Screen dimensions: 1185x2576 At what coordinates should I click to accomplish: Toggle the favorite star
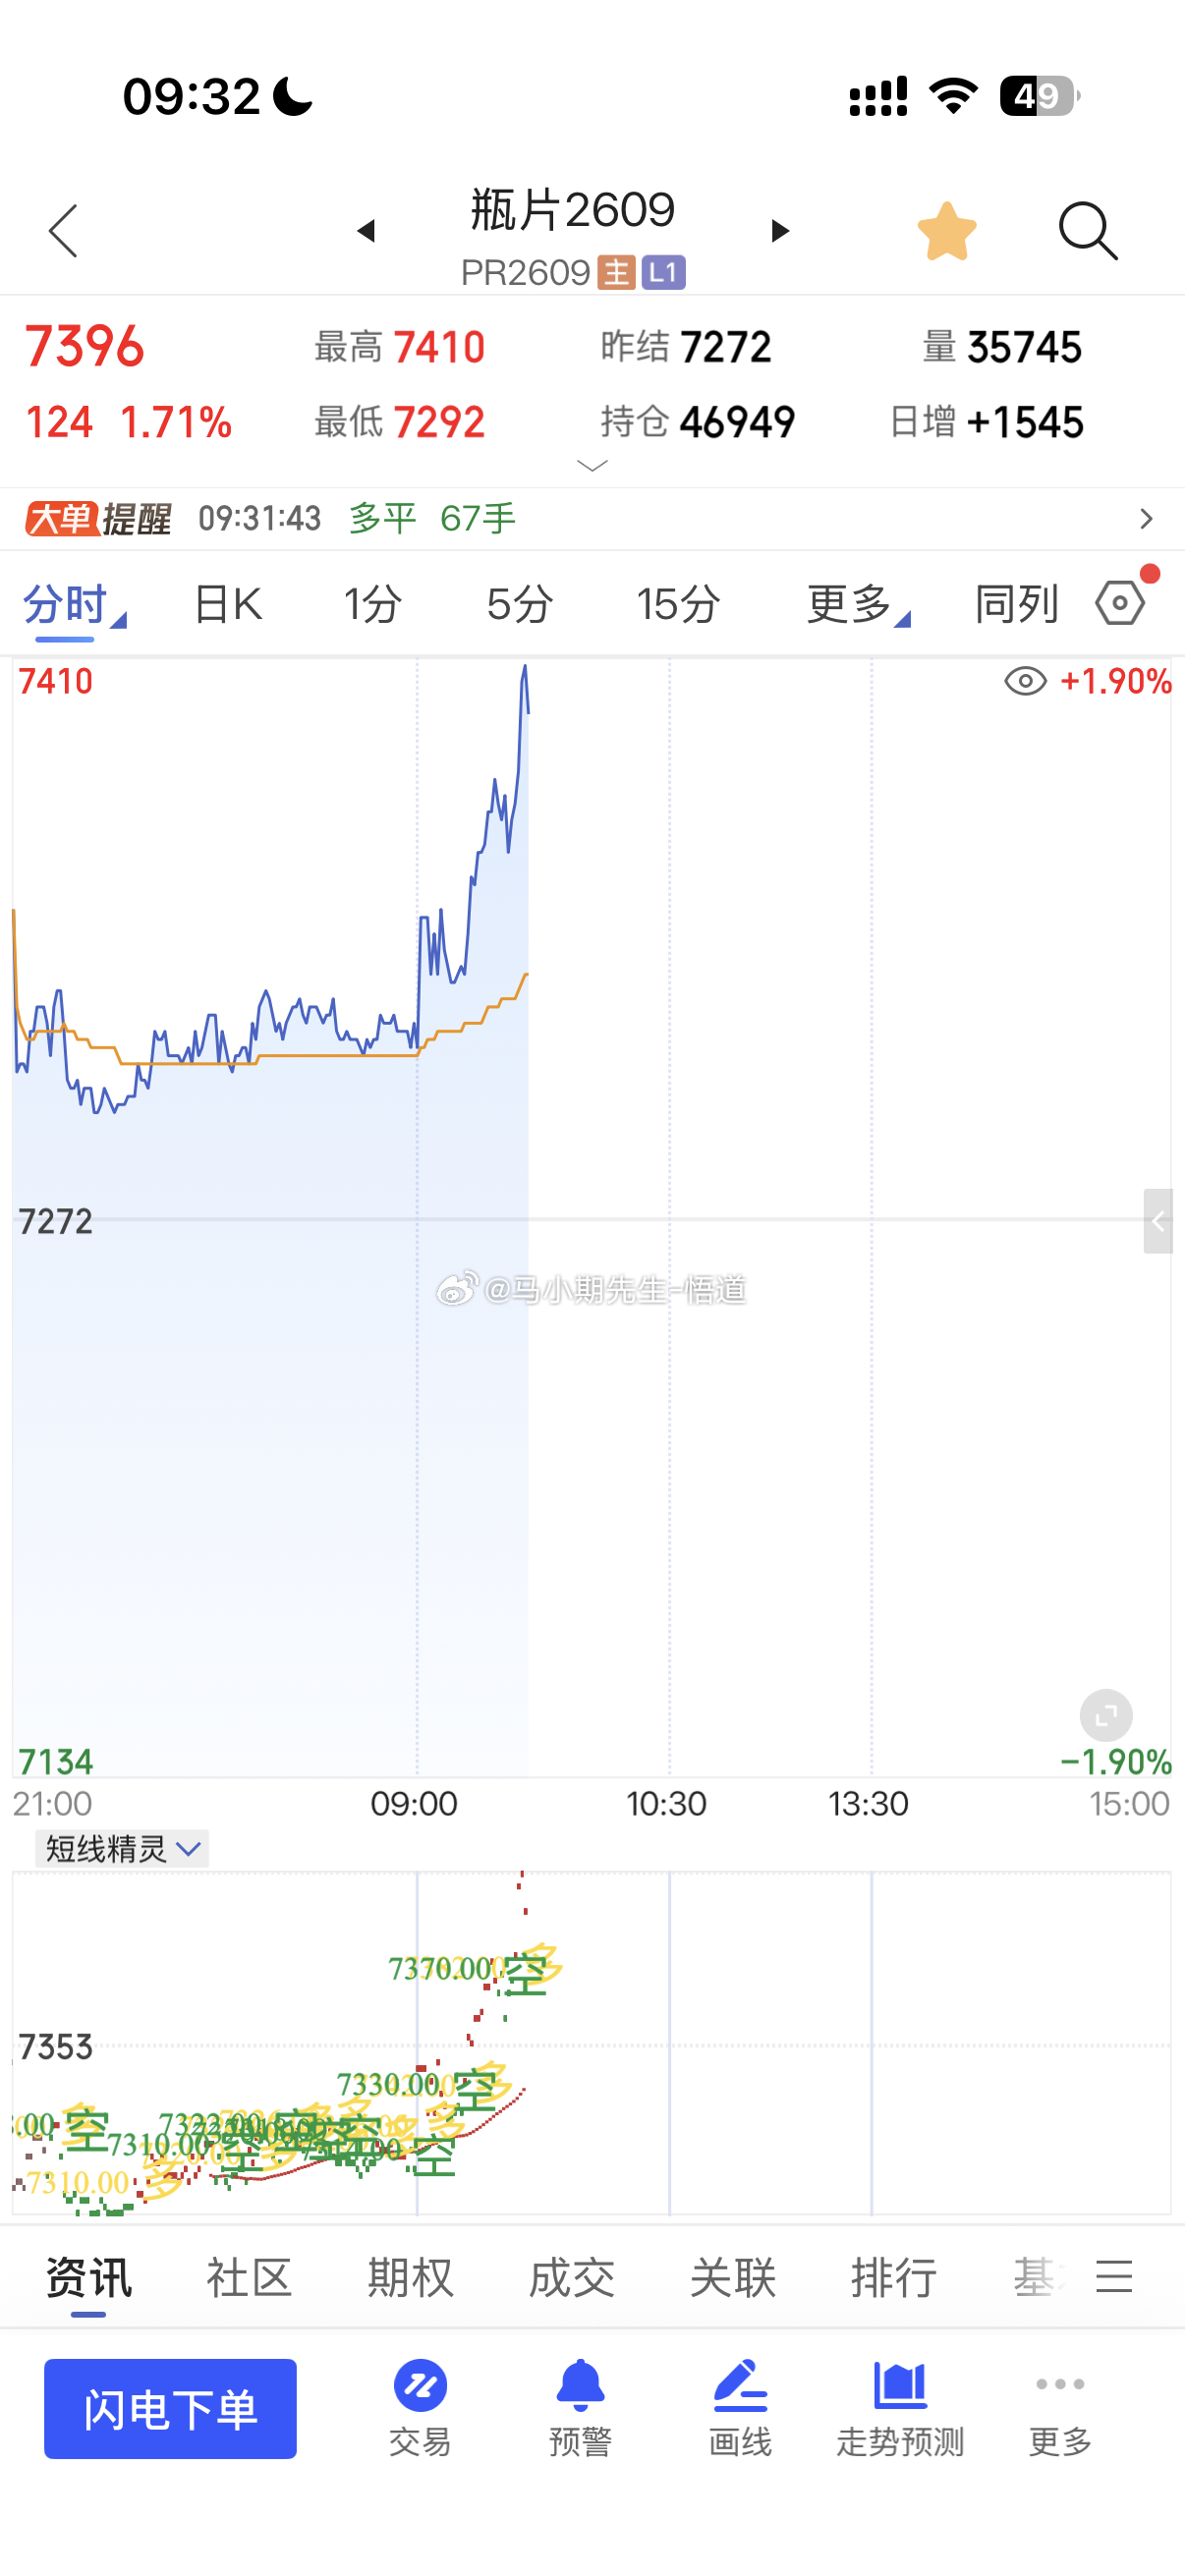(946, 231)
